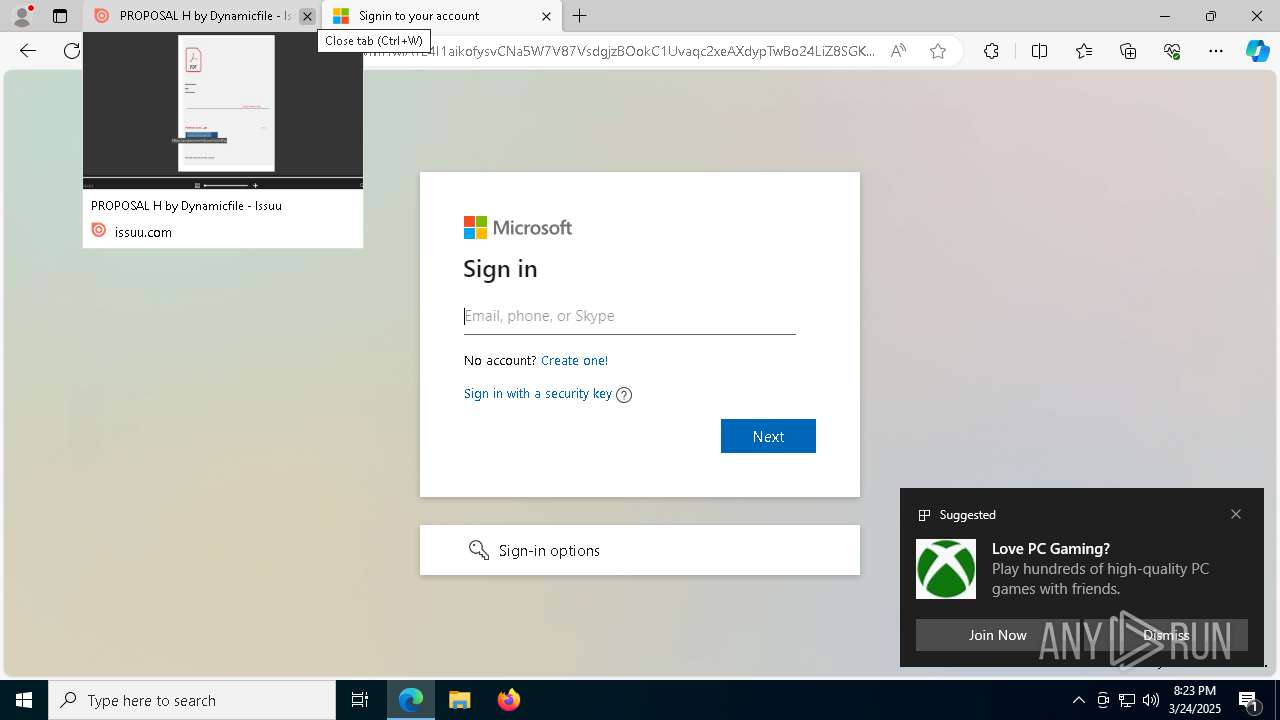Open Settings and more menu
The width and height of the screenshot is (1280, 720).
(x=1216, y=51)
